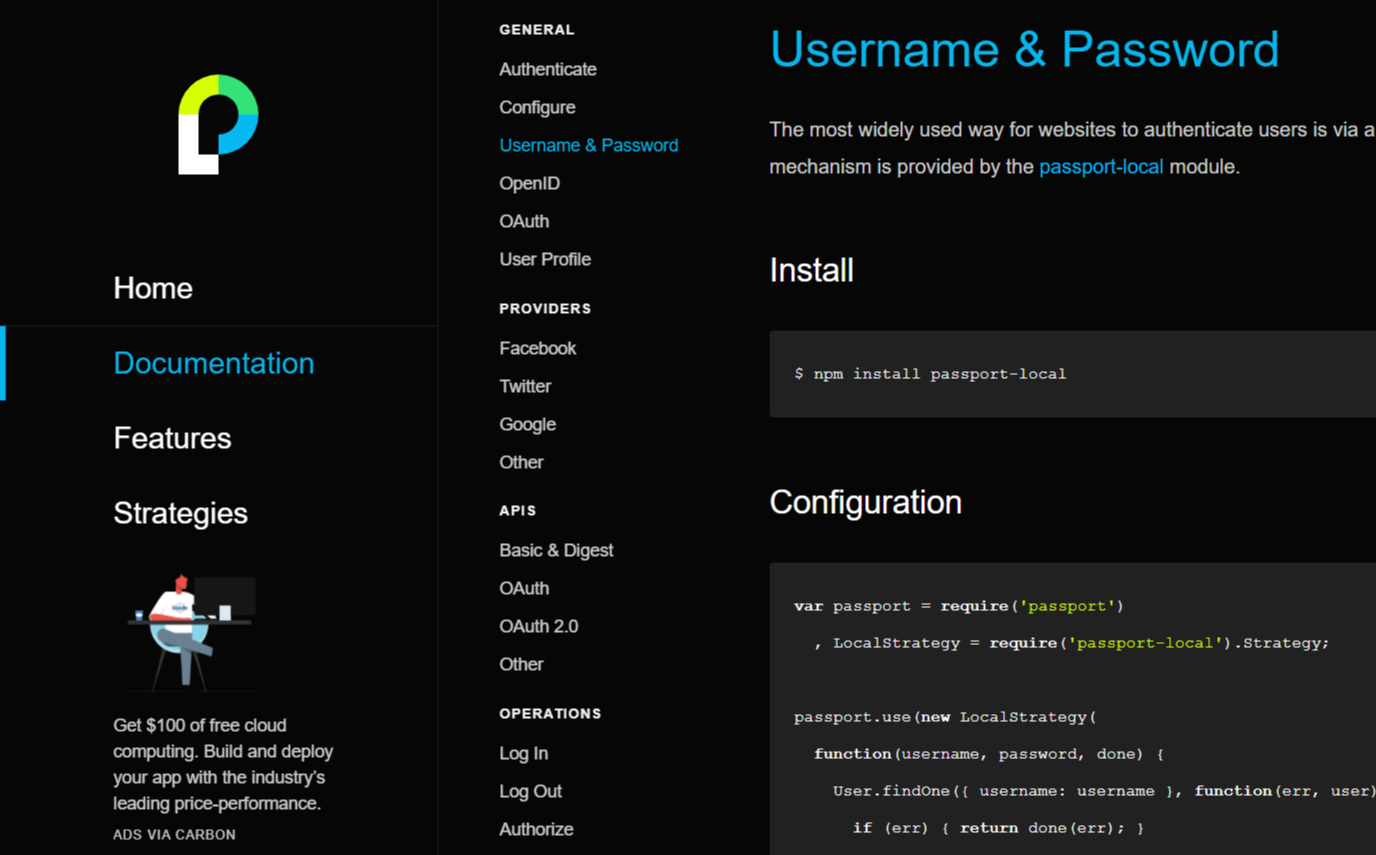
Task: Click the GENERAL section label
Action: pyautogui.click(x=537, y=30)
